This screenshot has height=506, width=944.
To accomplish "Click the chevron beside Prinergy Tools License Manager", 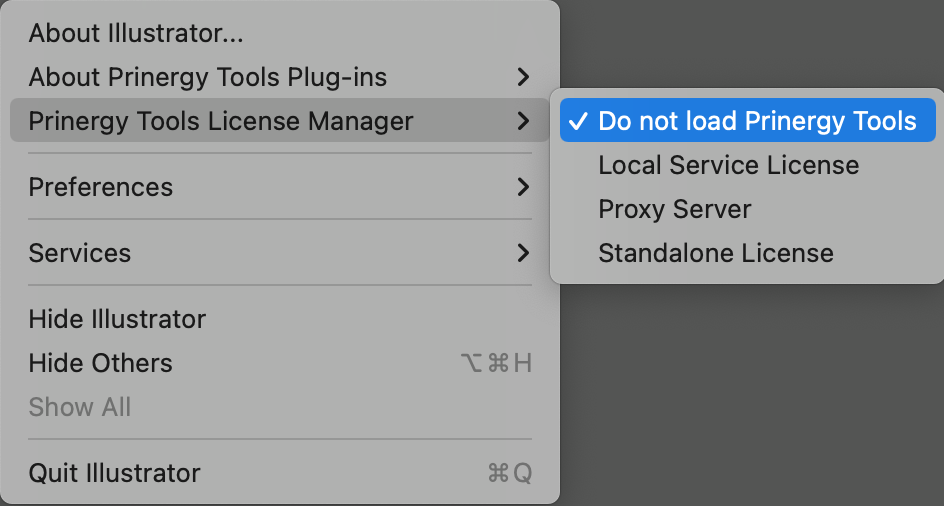I will tap(523, 121).
